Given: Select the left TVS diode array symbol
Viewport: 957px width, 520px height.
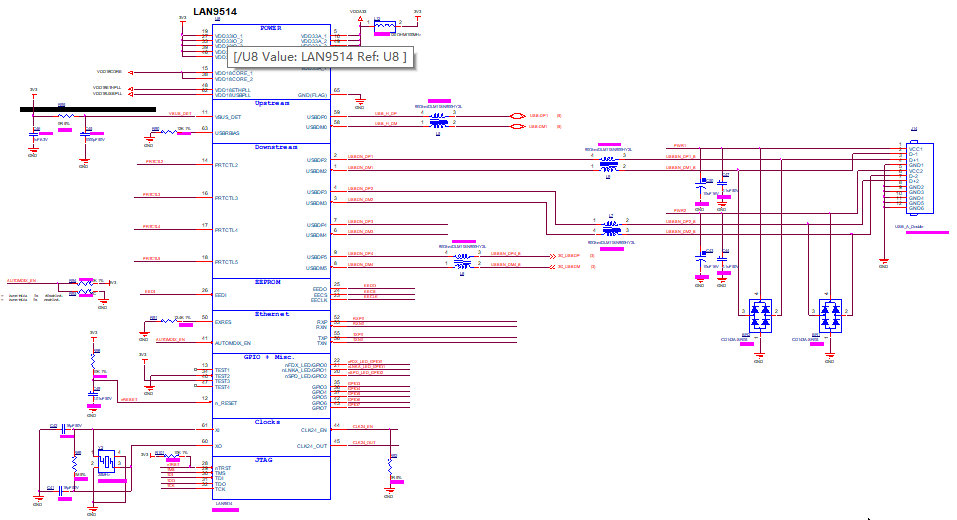Looking at the screenshot, I should click(x=760, y=316).
